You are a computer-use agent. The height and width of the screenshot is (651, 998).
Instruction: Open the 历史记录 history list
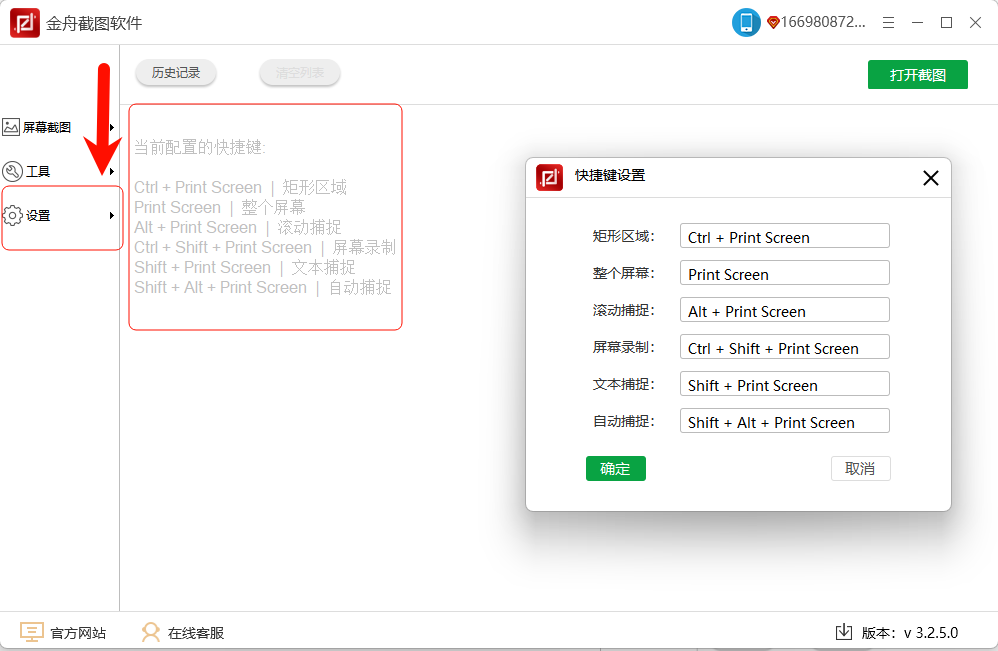(176, 72)
